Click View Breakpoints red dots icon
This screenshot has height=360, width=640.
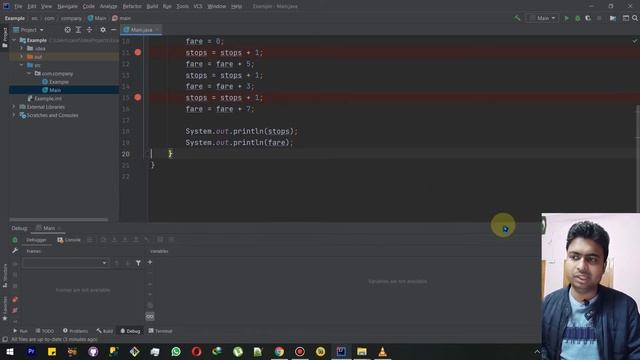[15, 300]
